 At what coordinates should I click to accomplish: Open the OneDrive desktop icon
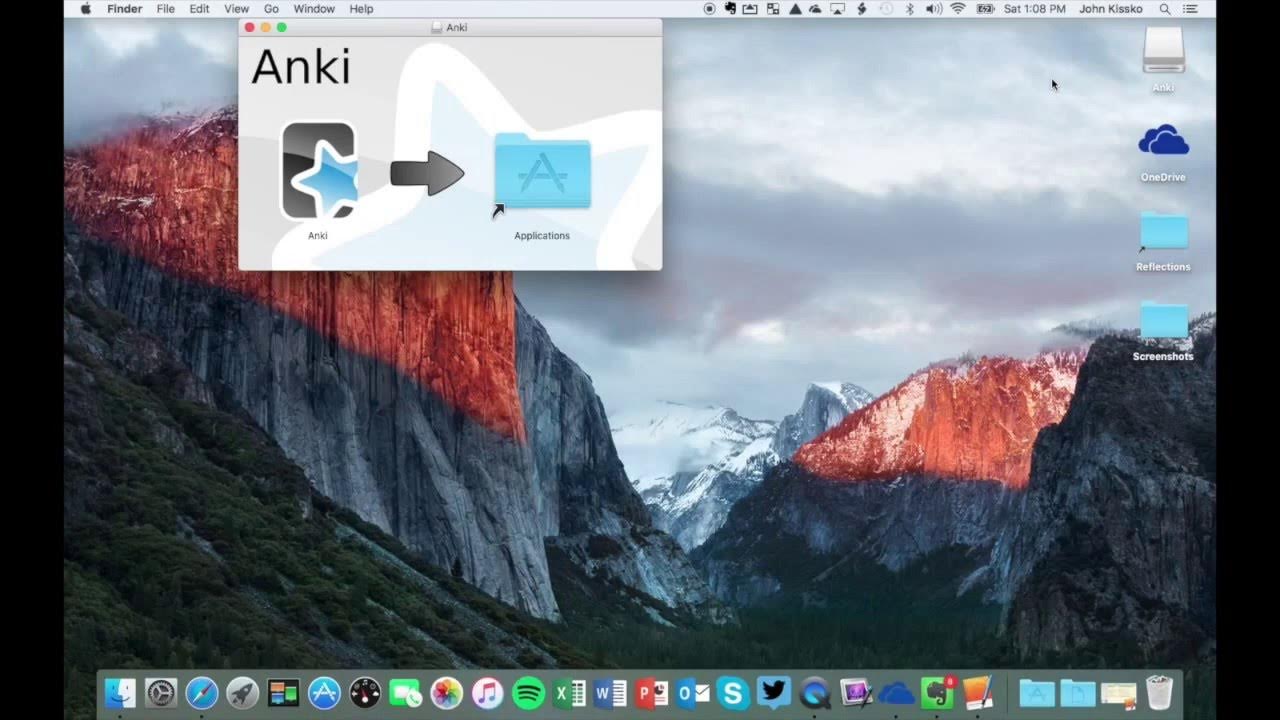tap(1163, 140)
